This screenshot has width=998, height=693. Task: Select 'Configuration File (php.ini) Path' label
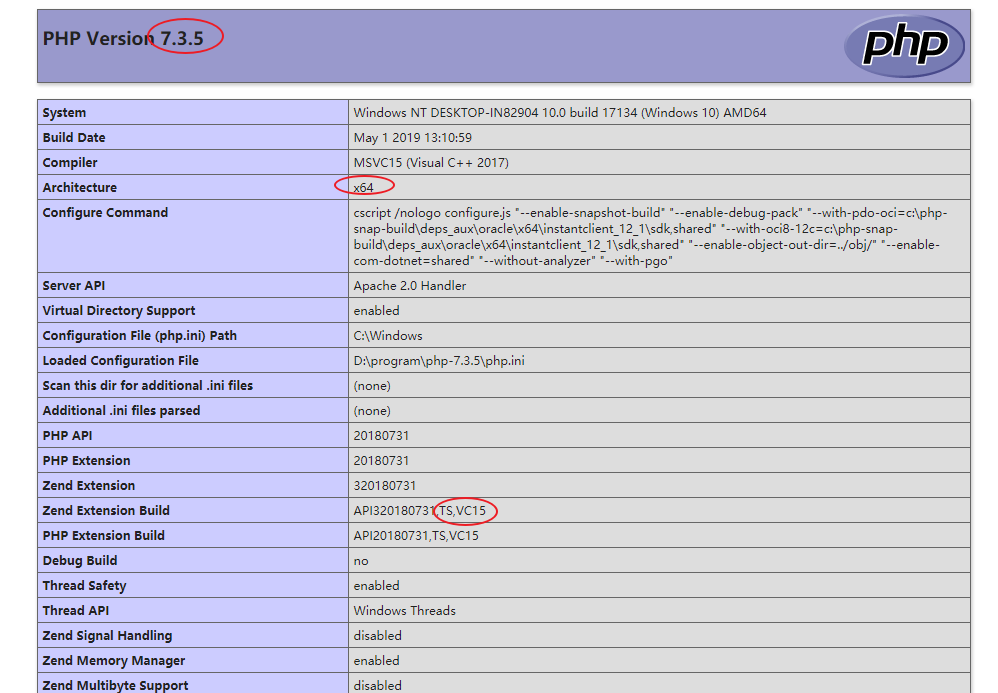139,335
